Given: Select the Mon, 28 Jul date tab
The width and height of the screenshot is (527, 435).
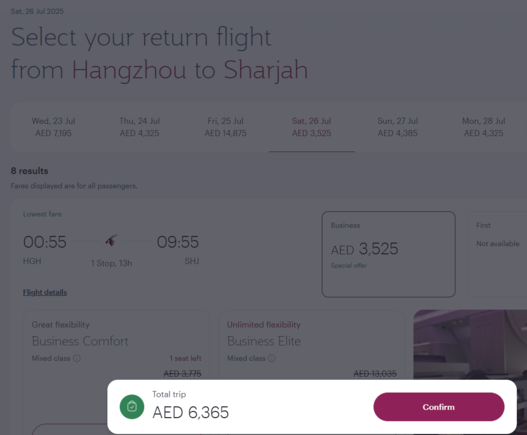Looking at the screenshot, I should tap(484, 127).
